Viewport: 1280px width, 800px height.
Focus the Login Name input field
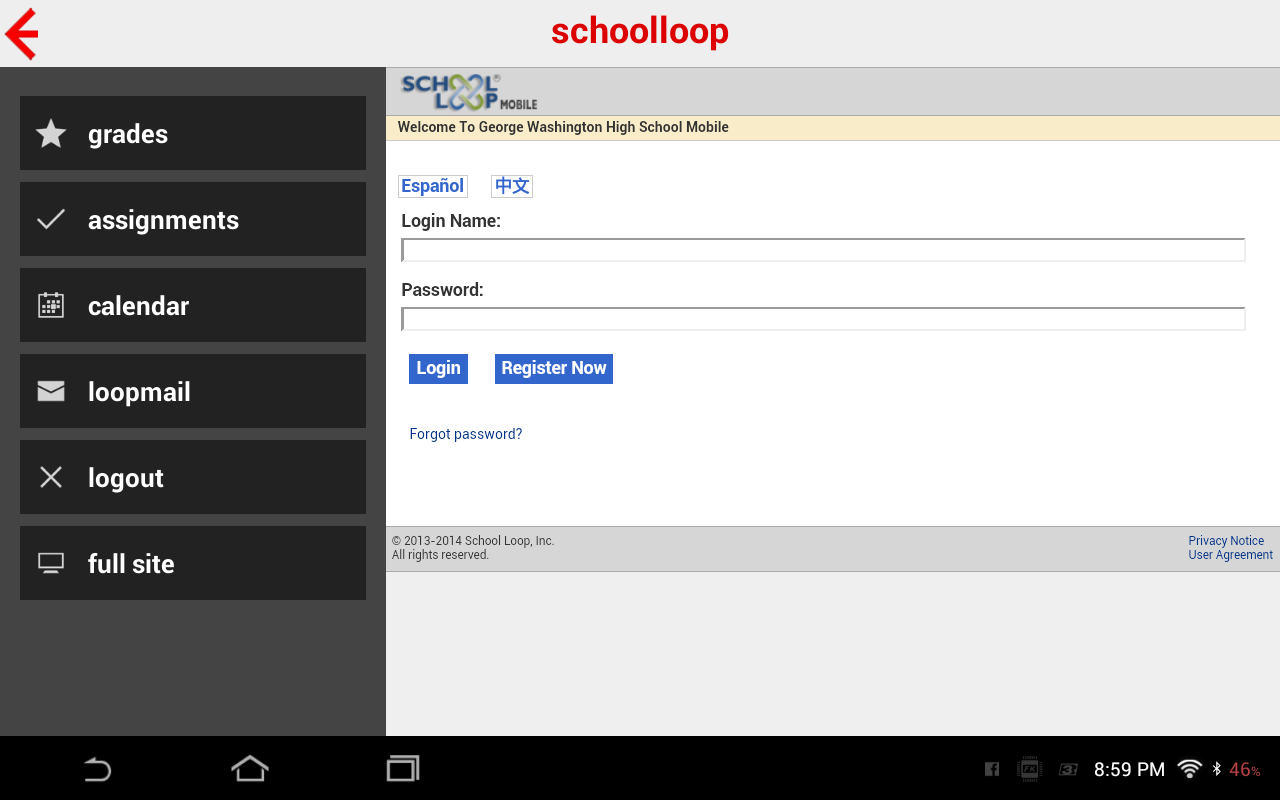[x=823, y=250]
